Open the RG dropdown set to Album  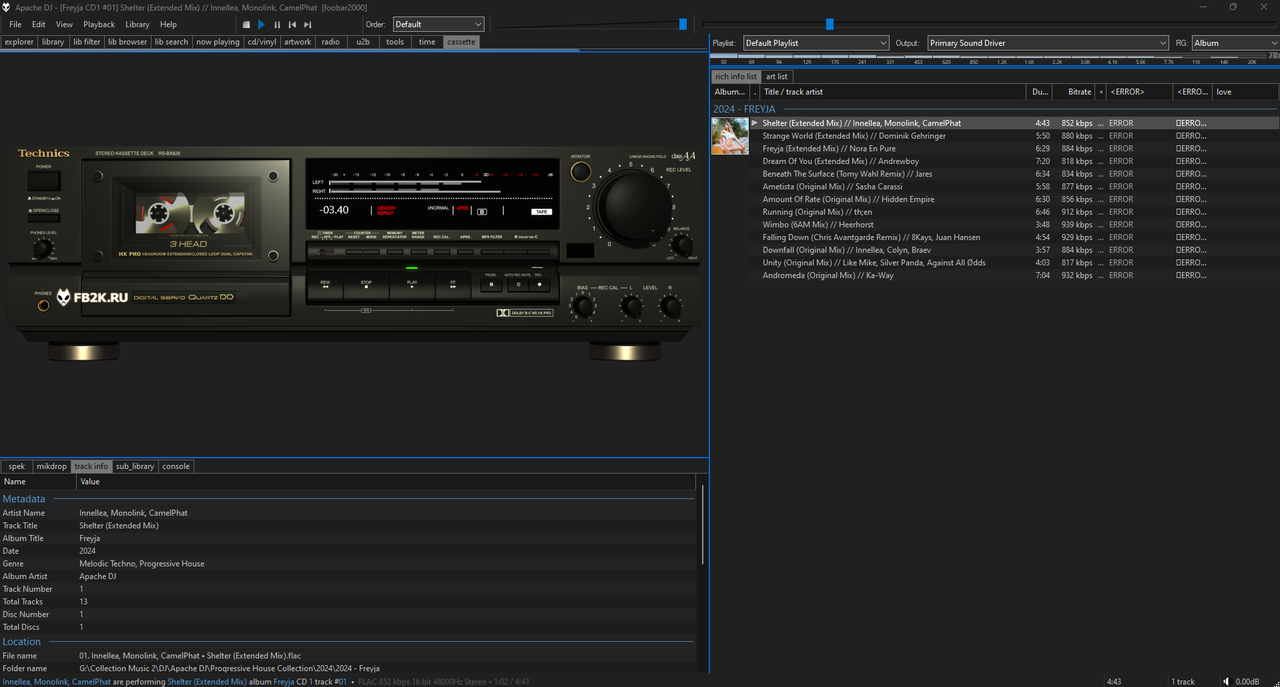[1235, 43]
